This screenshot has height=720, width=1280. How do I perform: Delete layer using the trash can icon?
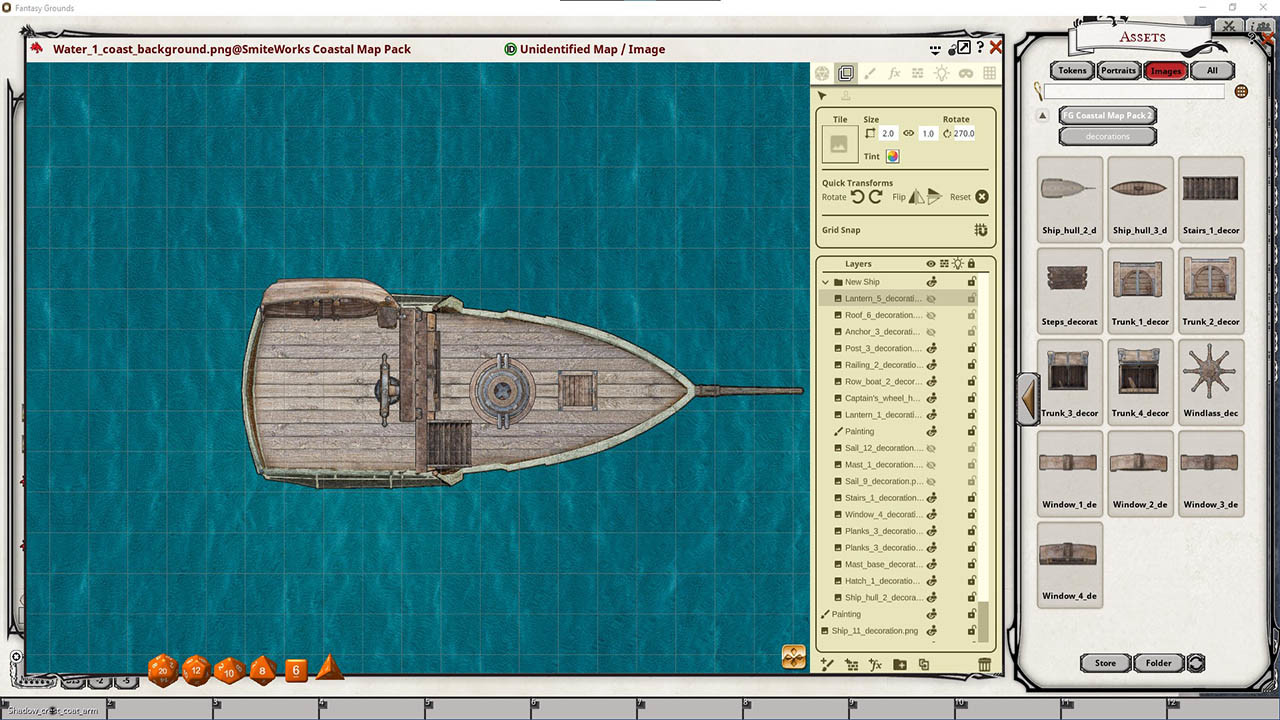[984, 664]
